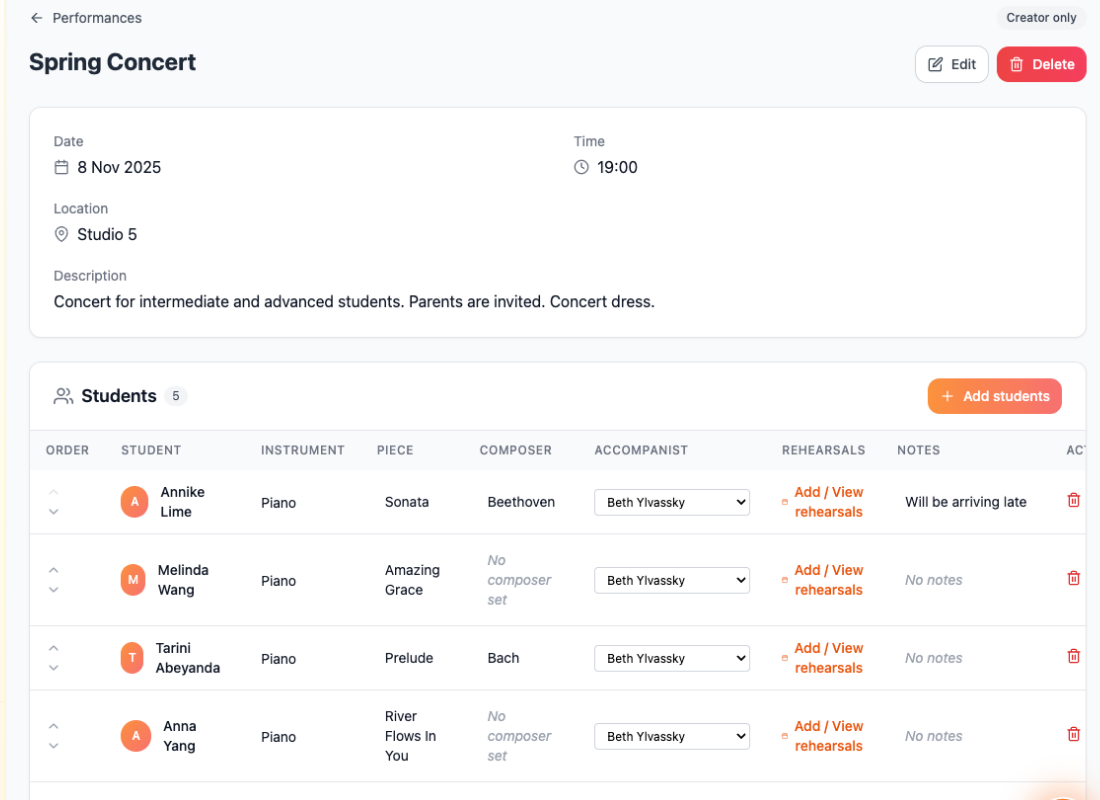Image resolution: width=1100 pixels, height=800 pixels.
Task: Move Melinda Wang up in order
Action: click(54, 570)
